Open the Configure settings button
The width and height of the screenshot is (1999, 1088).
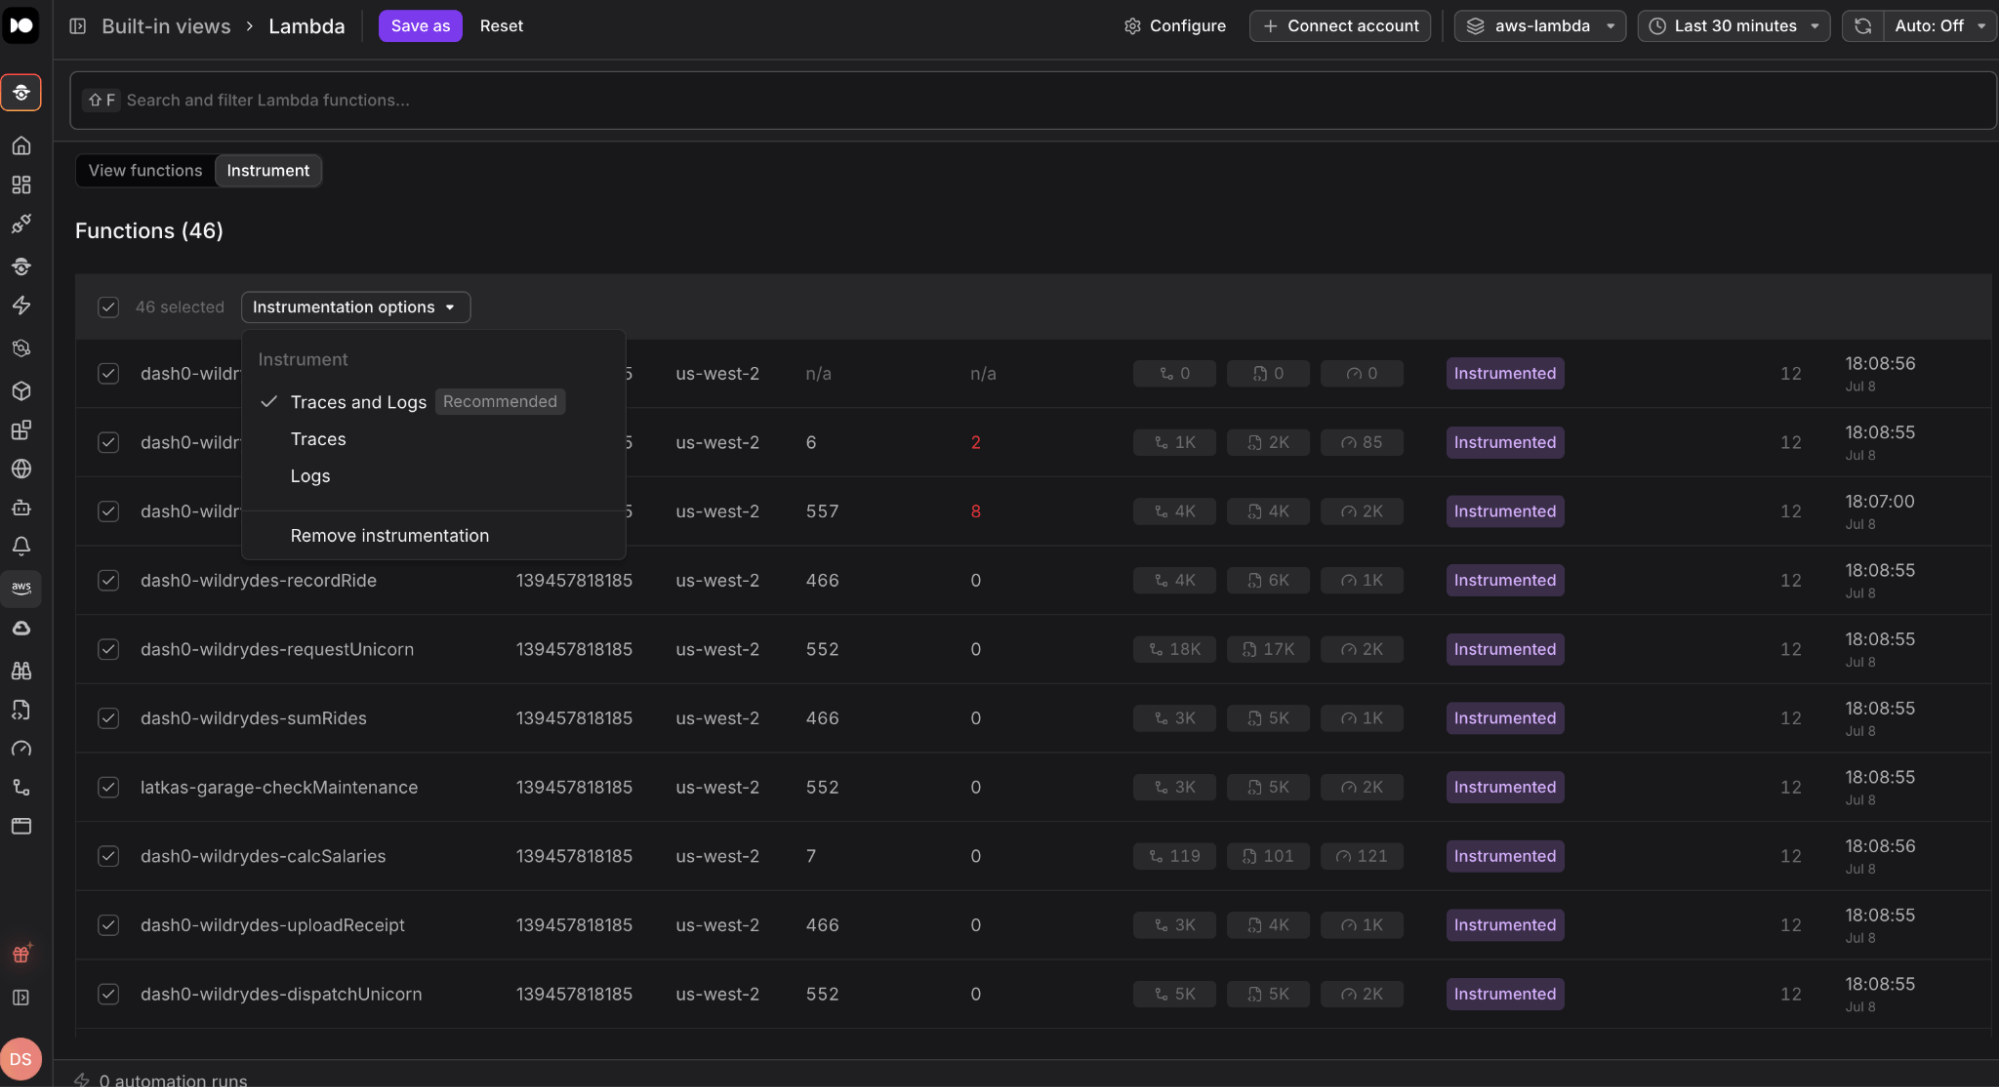[x=1175, y=26]
